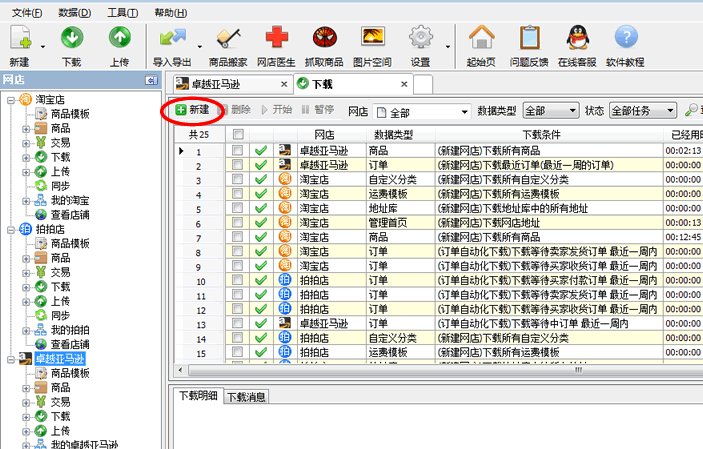Click the 上传 green up-arrow toolbar icon
703x449 pixels.
pos(120,38)
